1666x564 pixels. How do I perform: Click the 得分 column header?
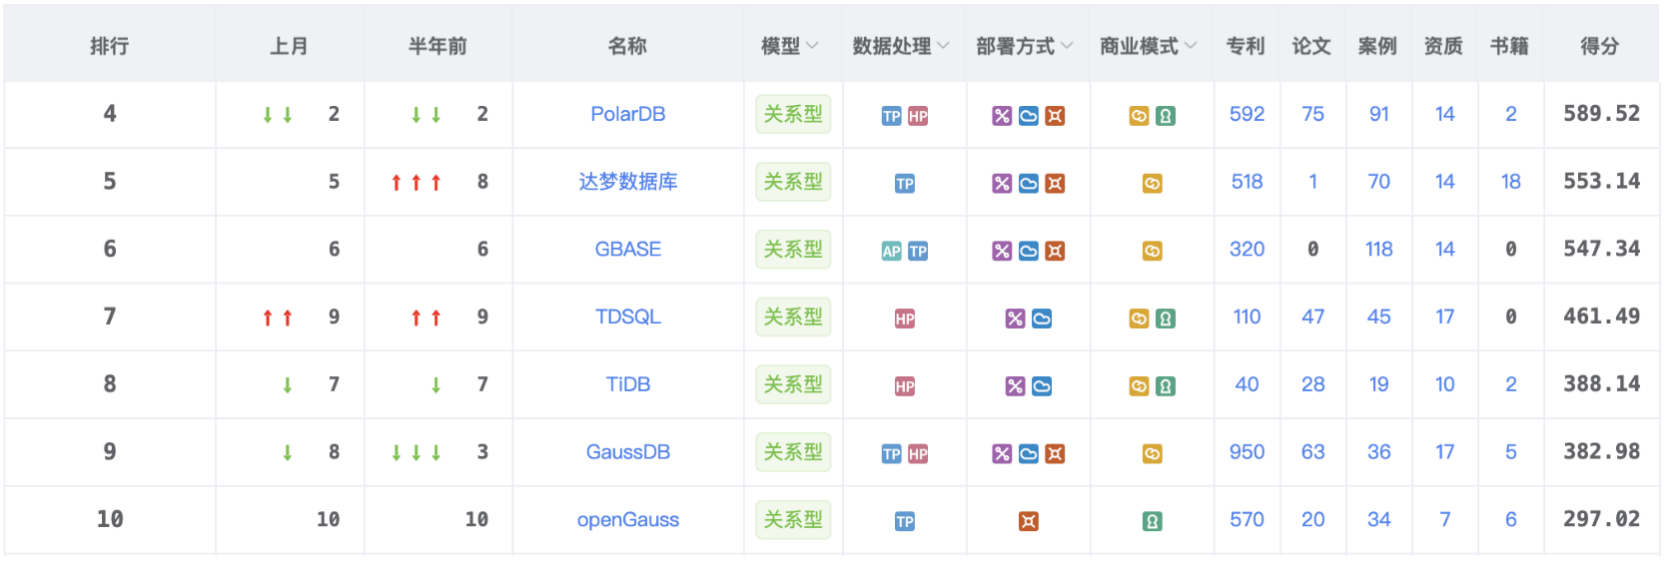[1600, 46]
